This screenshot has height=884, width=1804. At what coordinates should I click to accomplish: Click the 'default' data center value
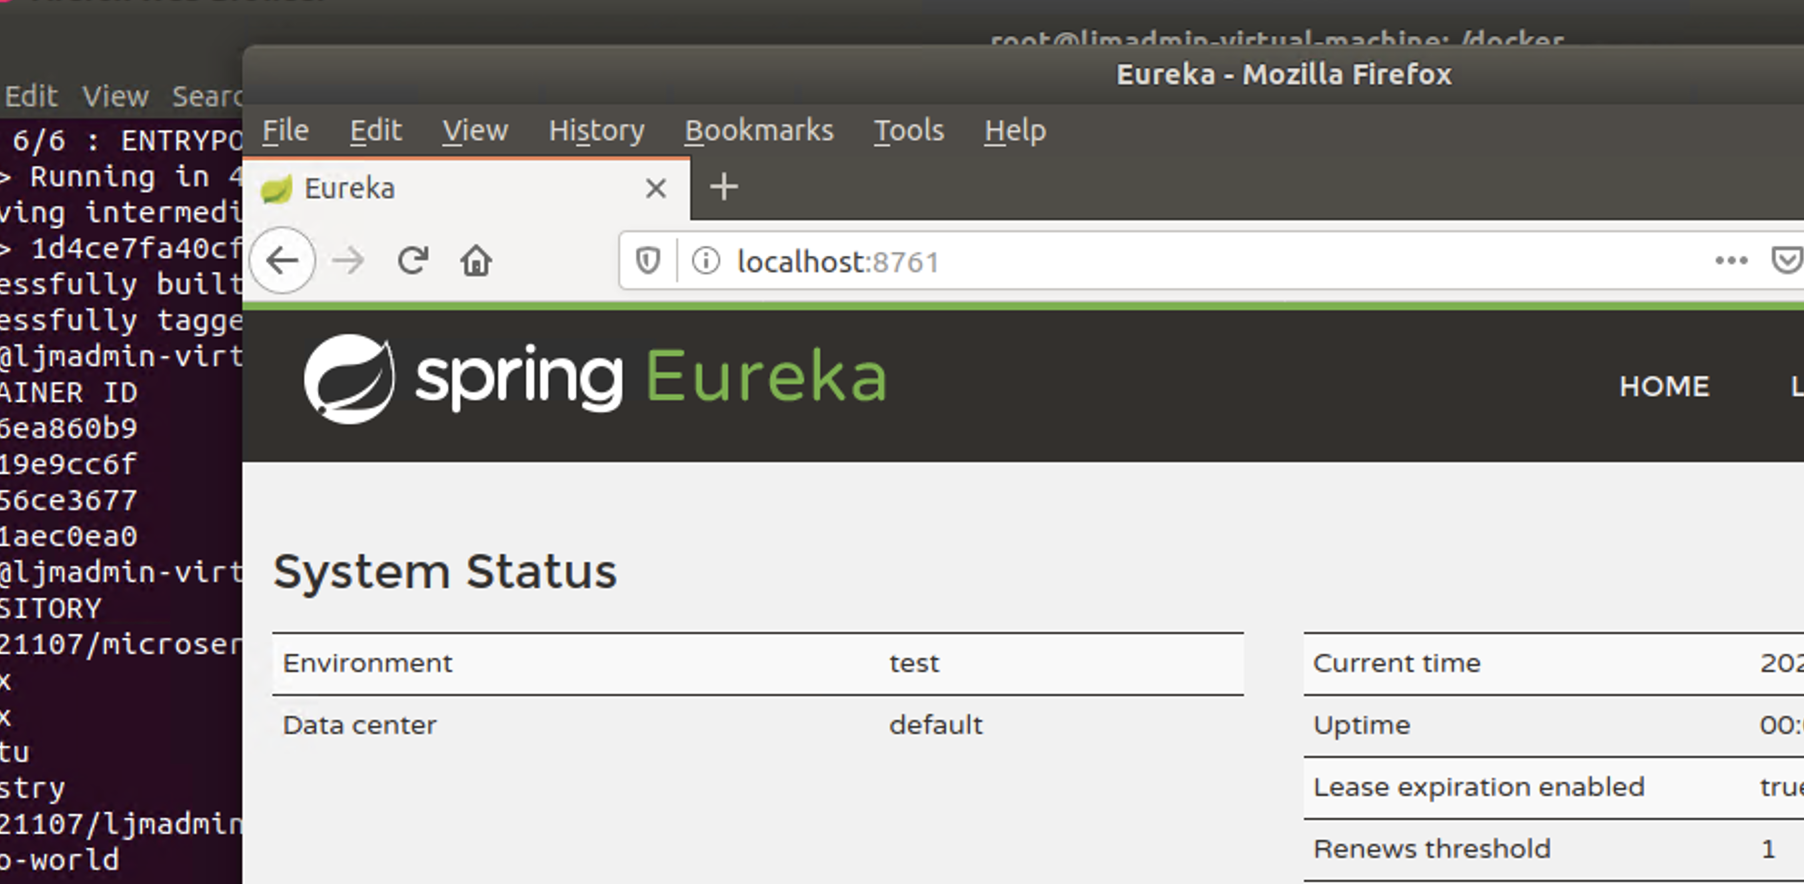click(936, 725)
